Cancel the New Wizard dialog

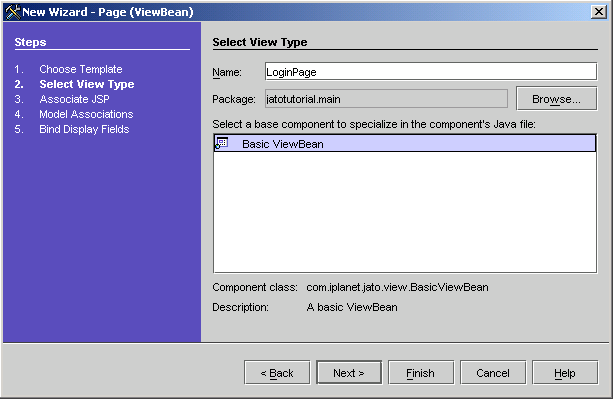493,373
